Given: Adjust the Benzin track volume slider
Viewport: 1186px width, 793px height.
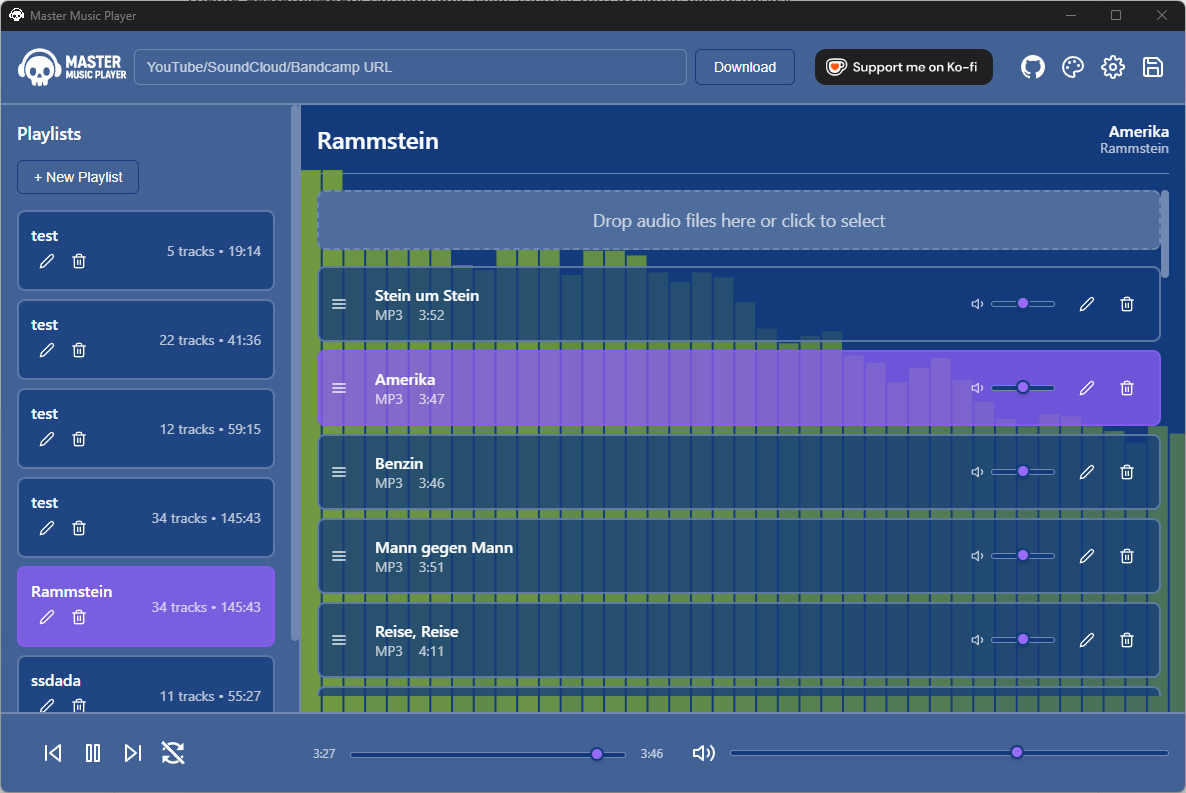Looking at the screenshot, I should (x=1023, y=472).
